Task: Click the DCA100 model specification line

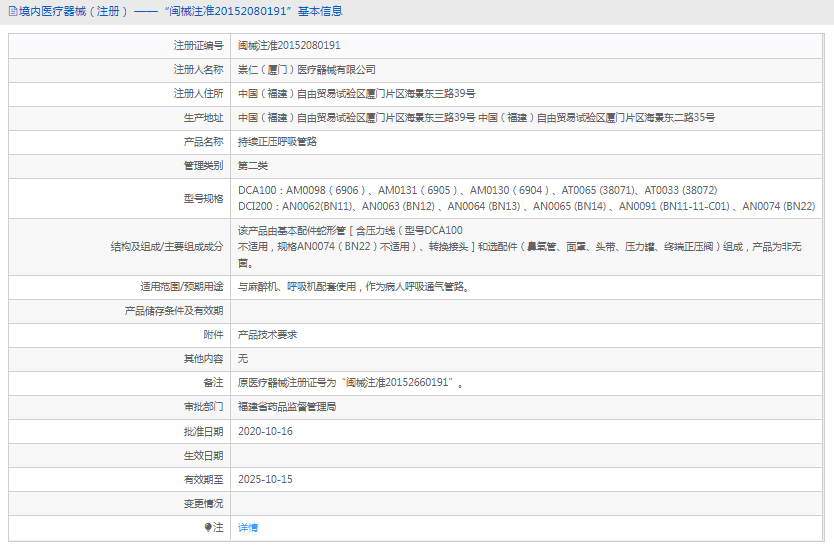Action: point(477,190)
